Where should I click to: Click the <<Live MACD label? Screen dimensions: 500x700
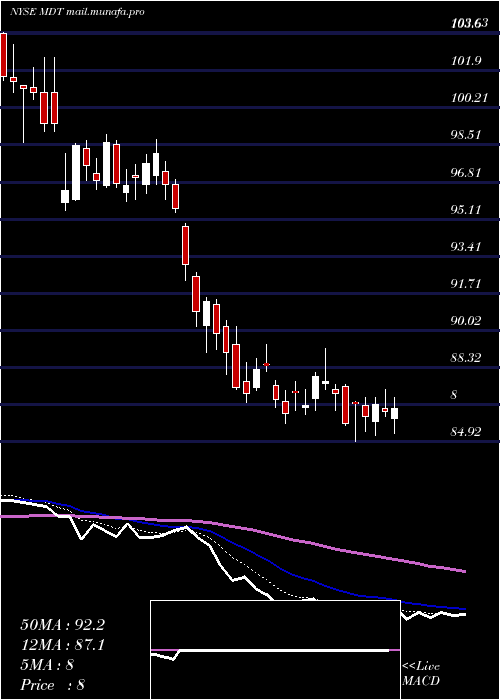point(421,674)
